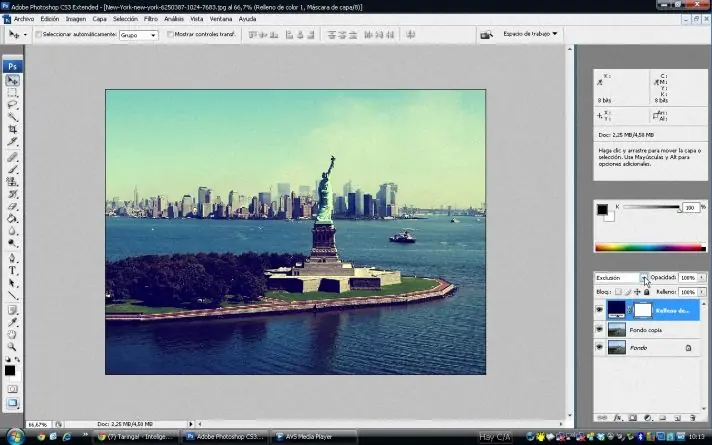Image resolution: width=712 pixels, height=445 pixels.
Task: Check Mostrar controles transf. option
Action: tap(169, 34)
